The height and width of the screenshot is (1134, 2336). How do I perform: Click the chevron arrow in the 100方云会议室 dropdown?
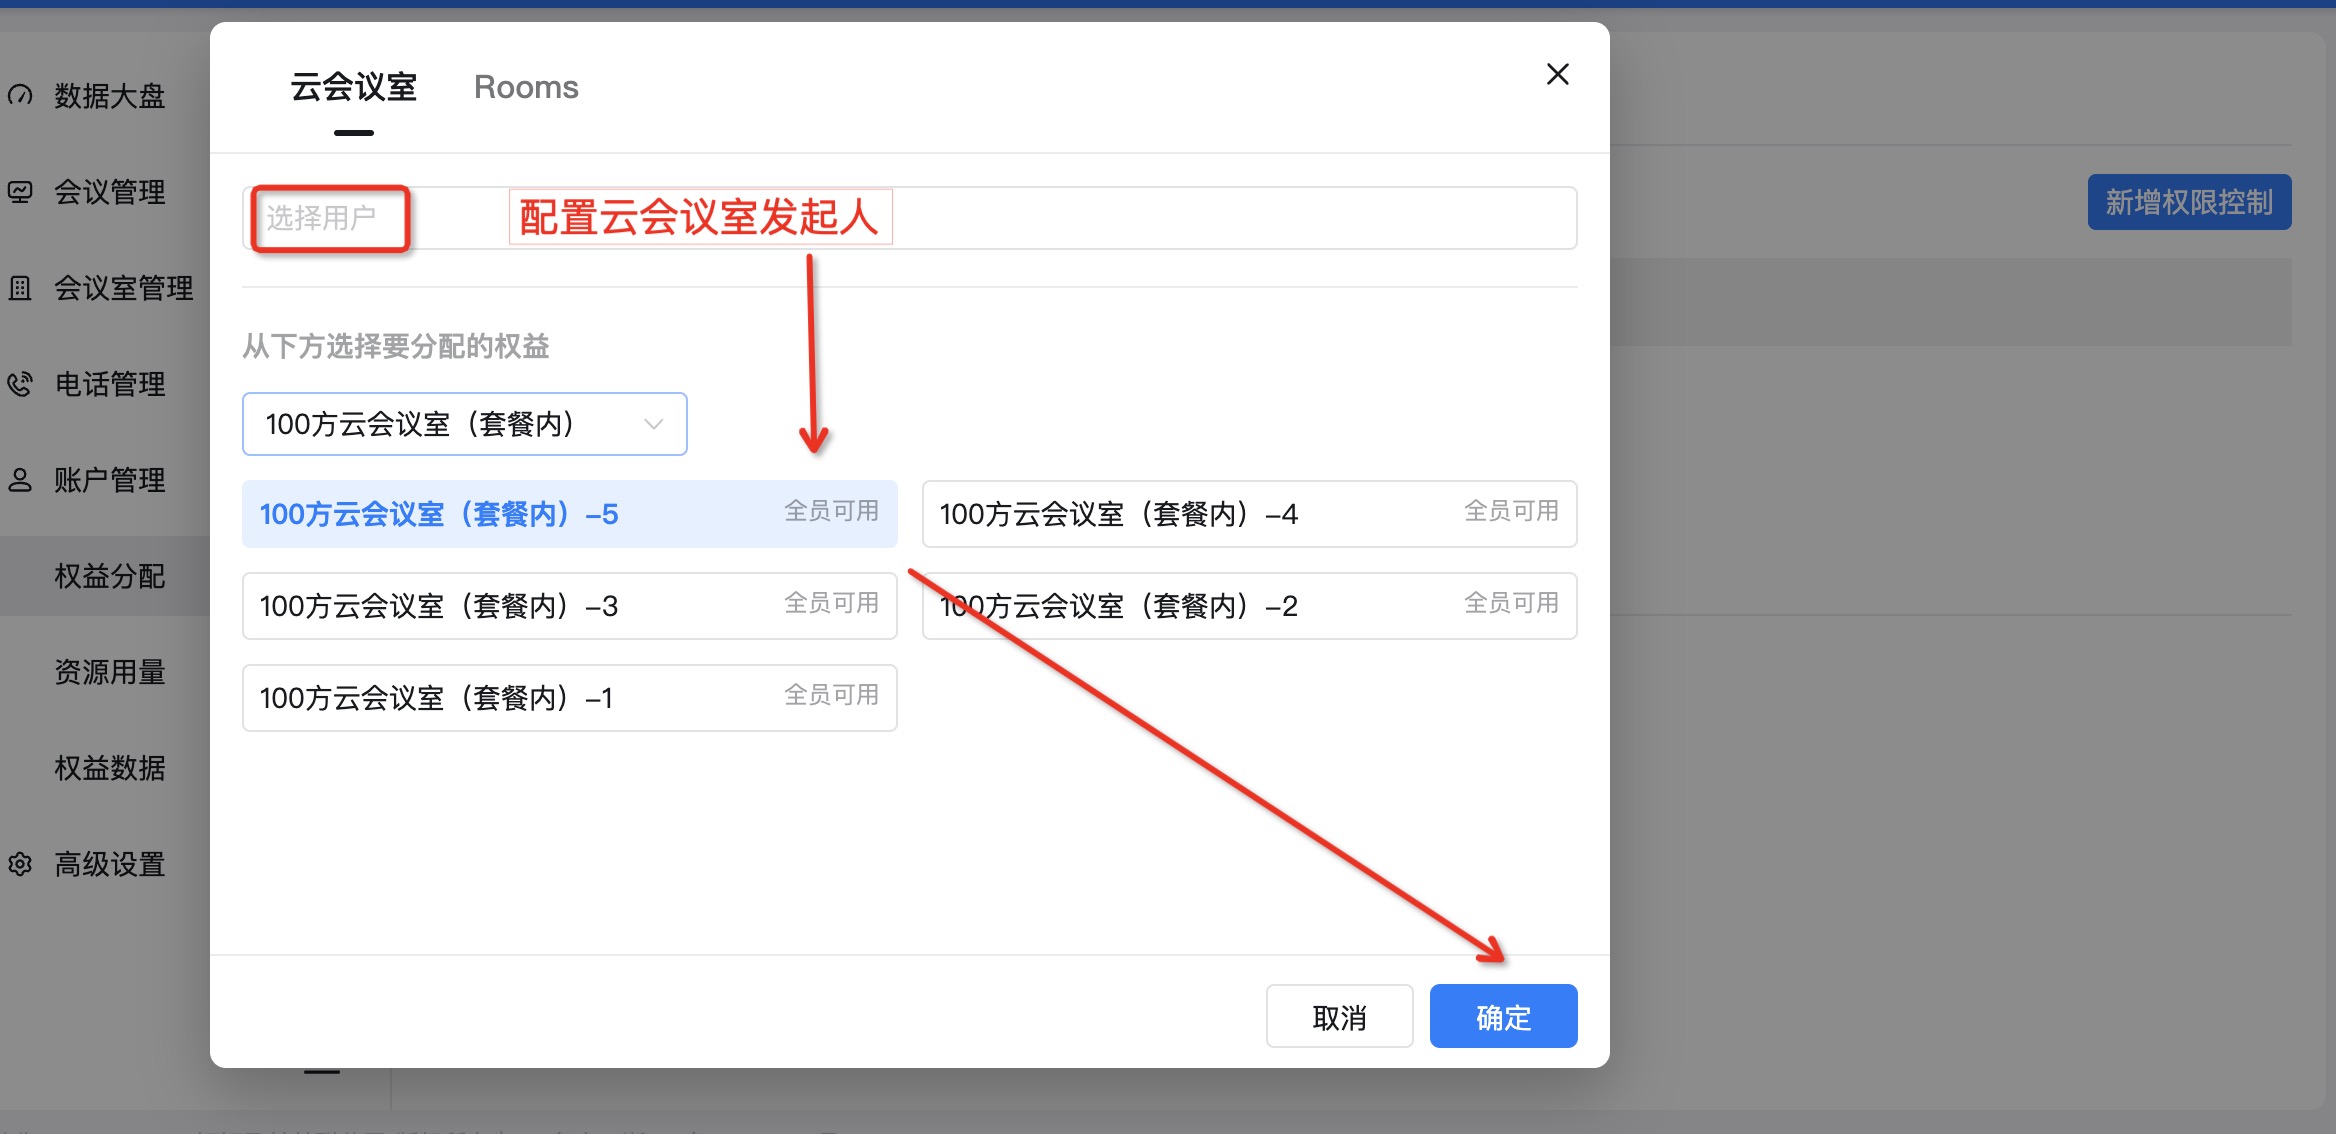pos(653,424)
